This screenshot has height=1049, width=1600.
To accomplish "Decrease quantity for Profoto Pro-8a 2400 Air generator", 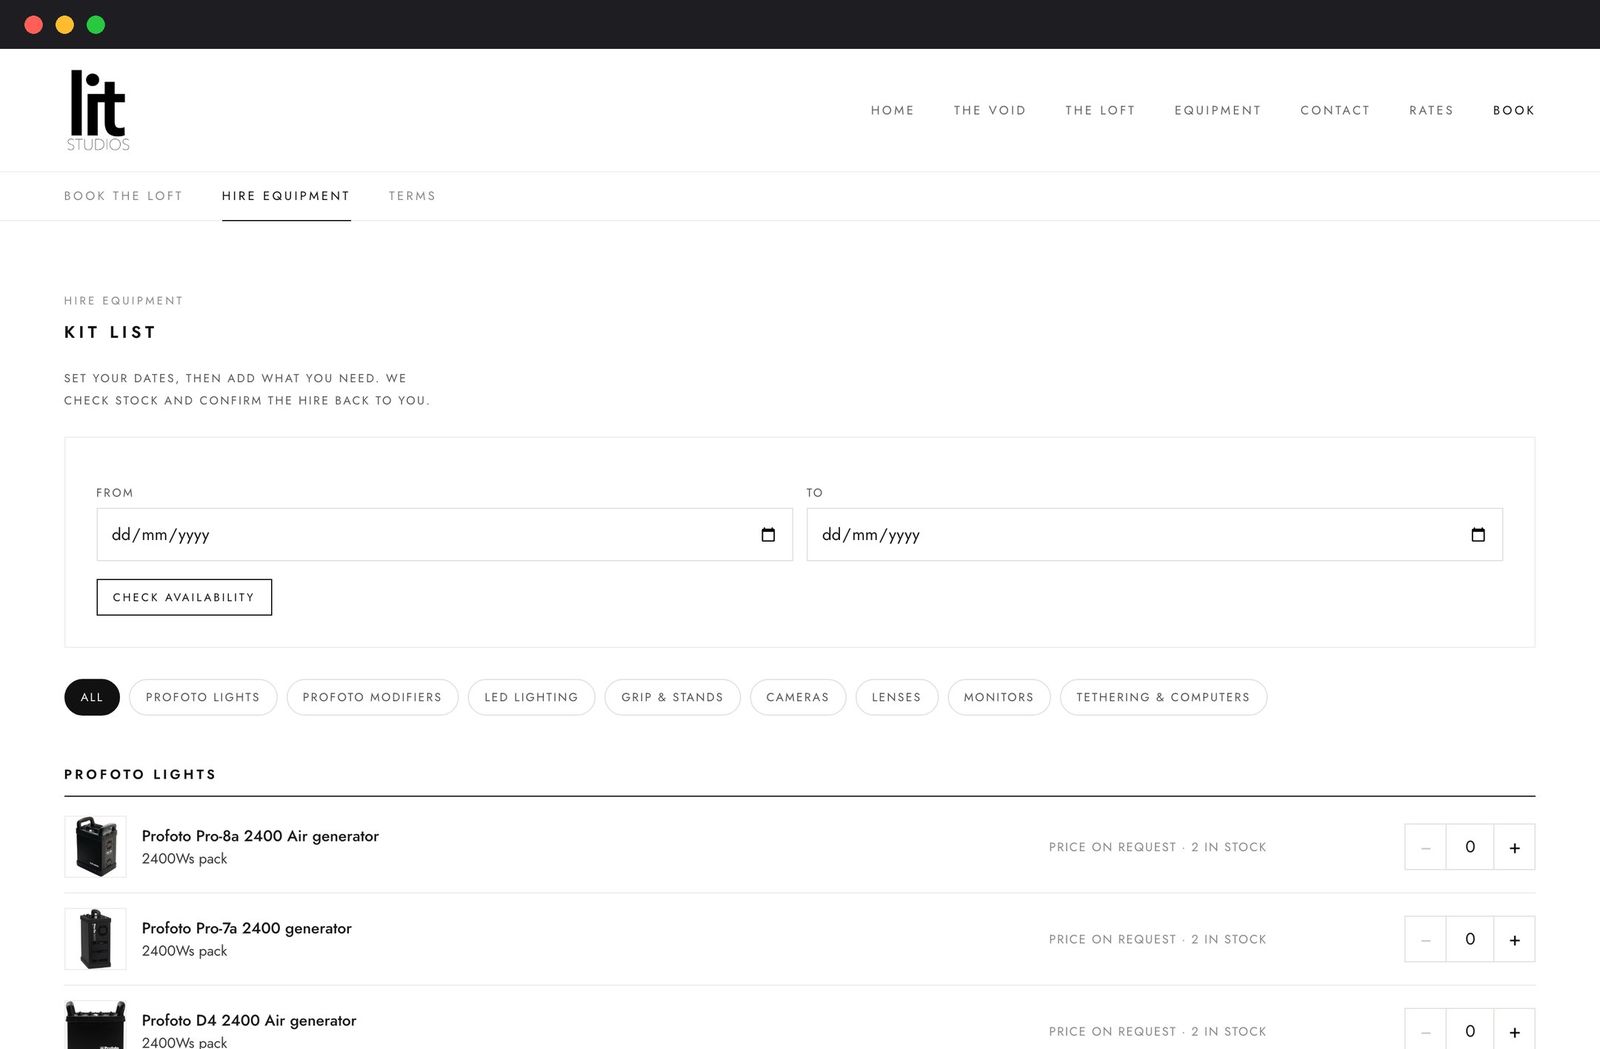I will [x=1426, y=847].
